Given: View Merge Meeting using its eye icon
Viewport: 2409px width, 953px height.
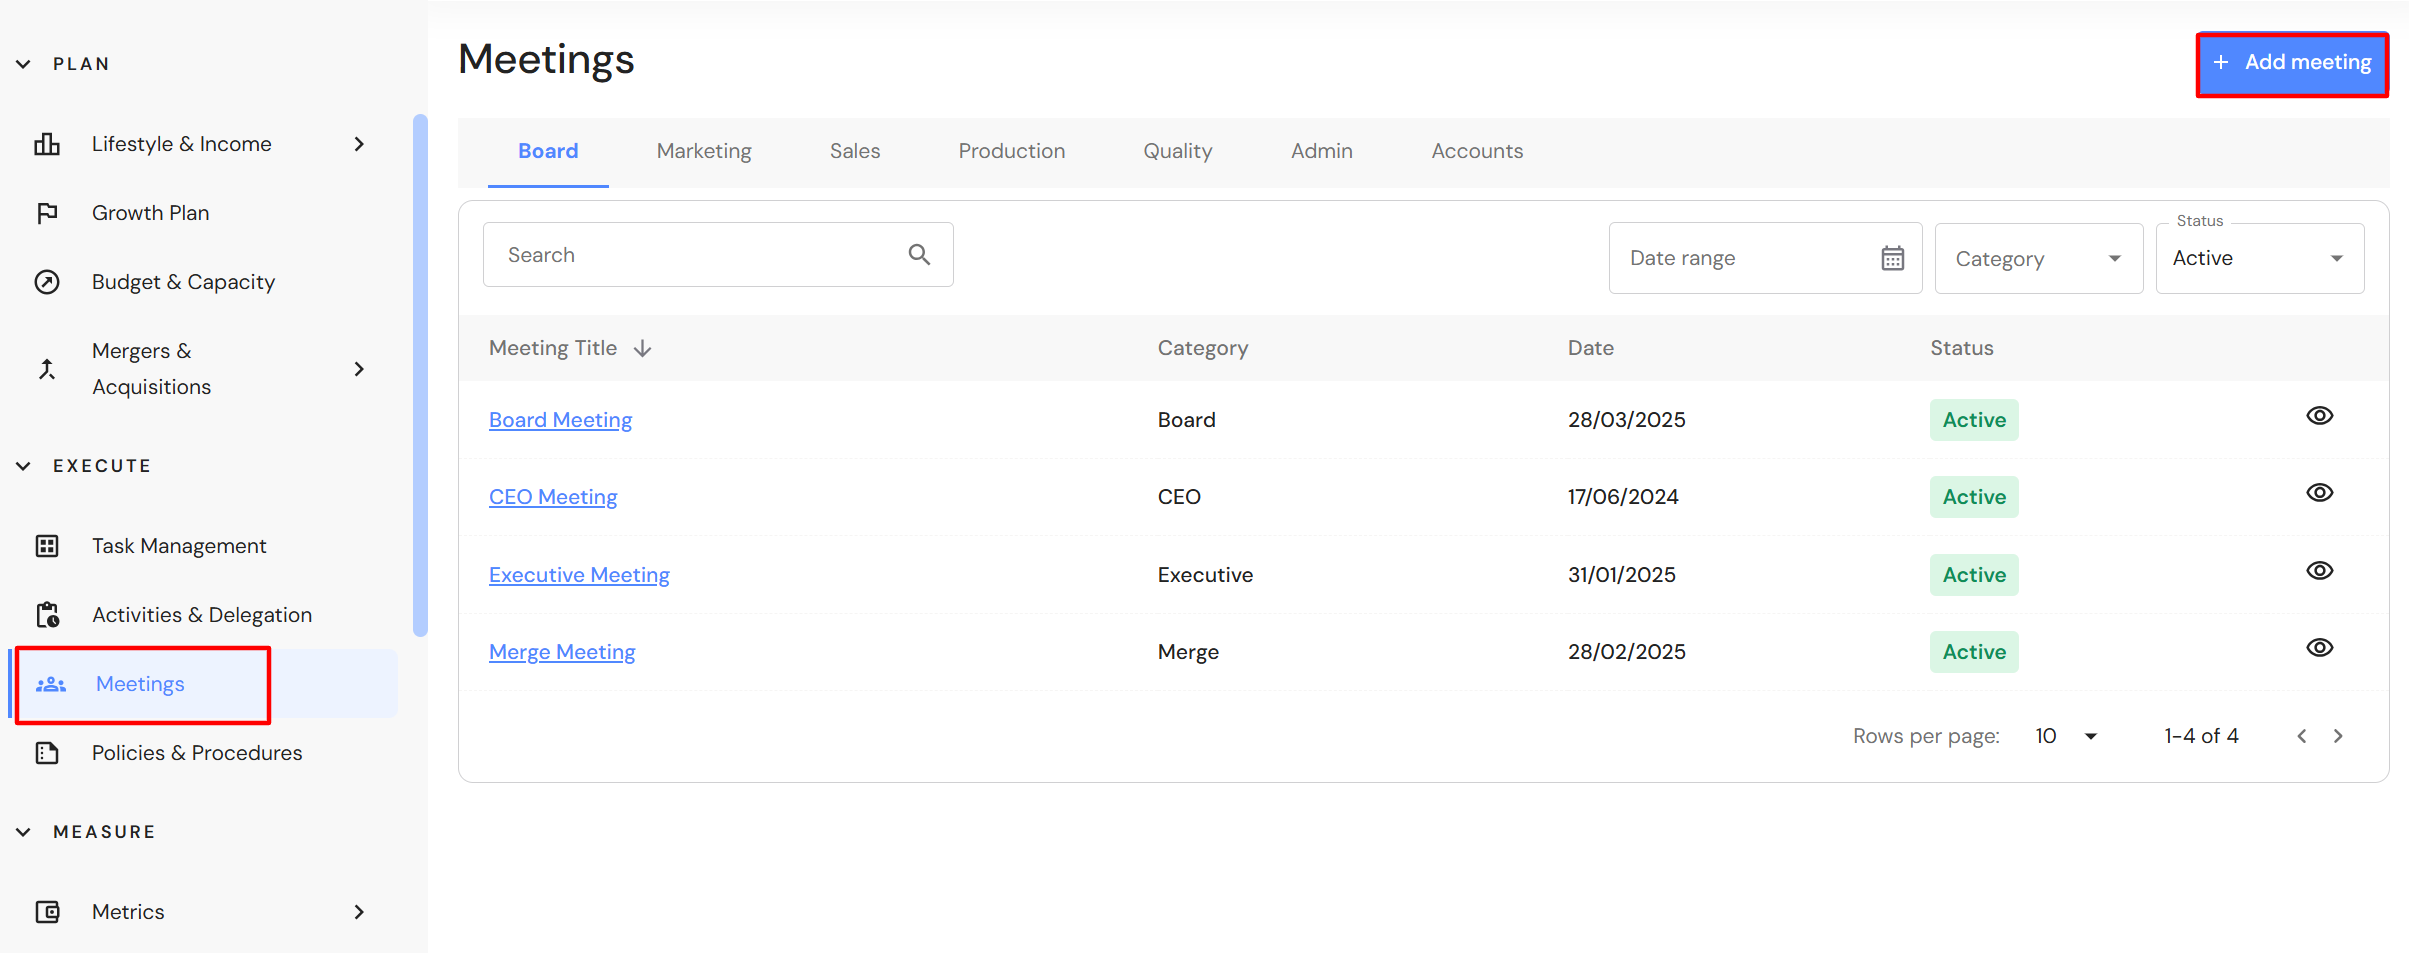Looking at the screenshot, I should 2319,648.
